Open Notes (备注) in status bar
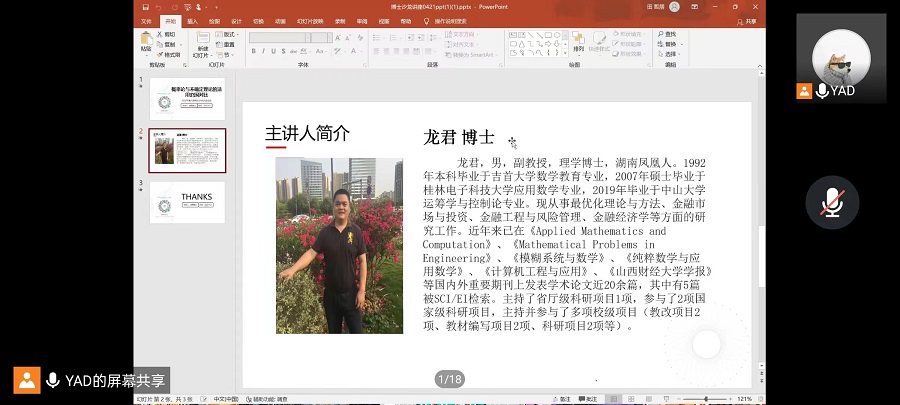The height and width of the screenshot is (405, 900). coord(564,398)
